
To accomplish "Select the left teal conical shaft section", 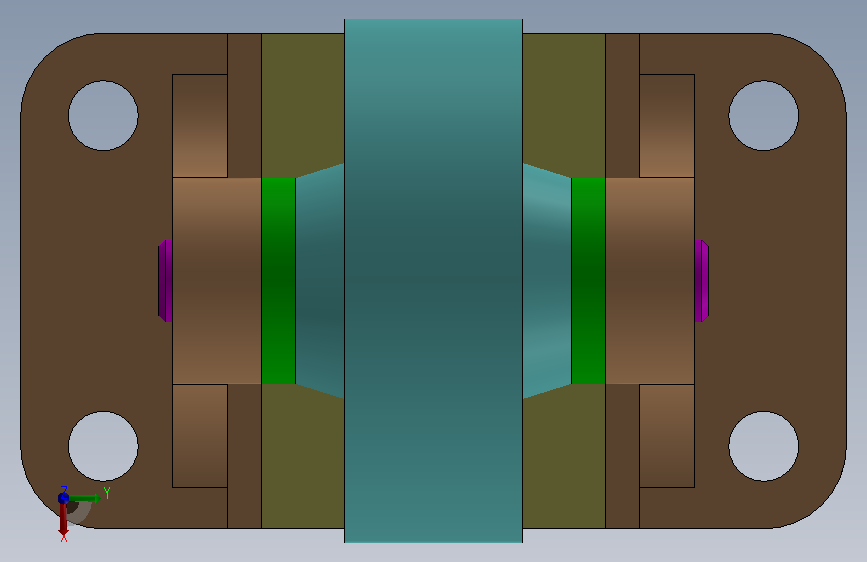I will click(320, 281).
